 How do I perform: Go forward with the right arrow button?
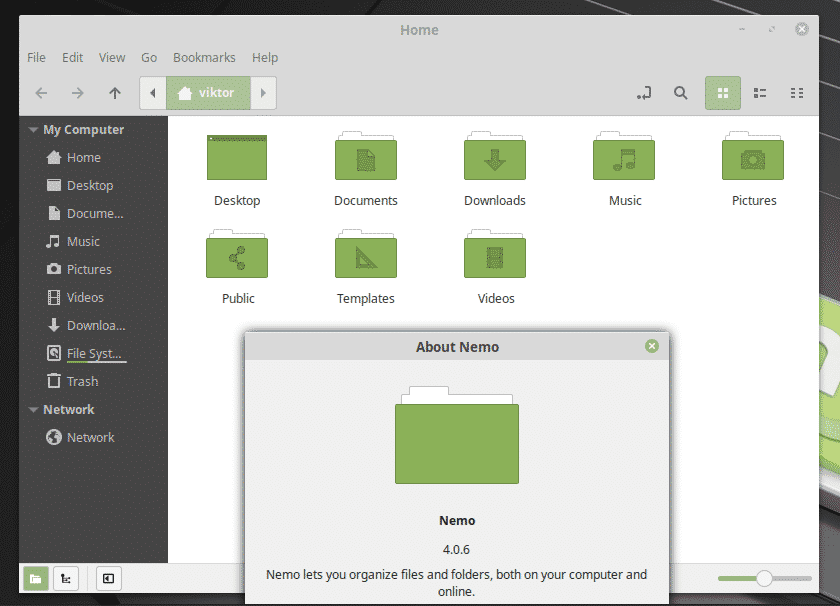pyautogui.click(x=78, y=93)
